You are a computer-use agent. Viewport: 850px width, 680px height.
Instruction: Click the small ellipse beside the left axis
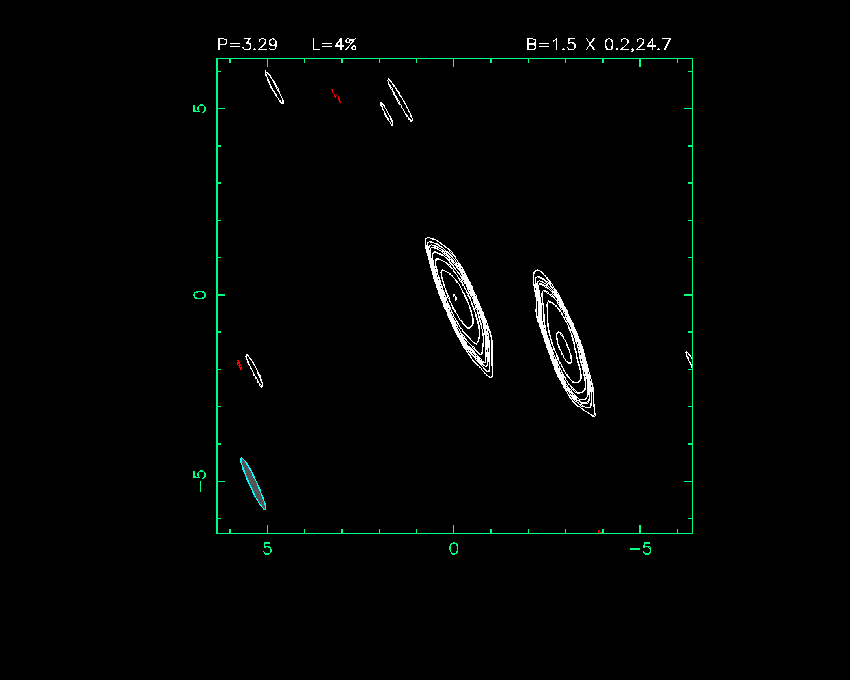(254, 370)
